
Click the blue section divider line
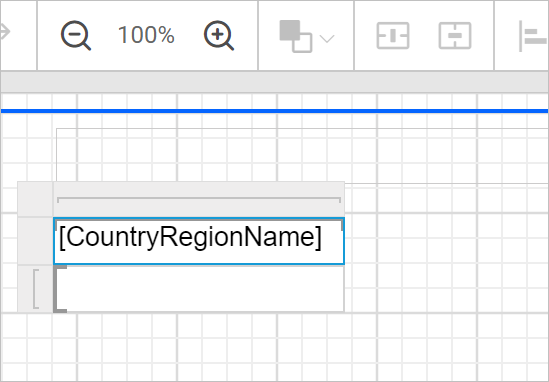(x=274, y=111)
